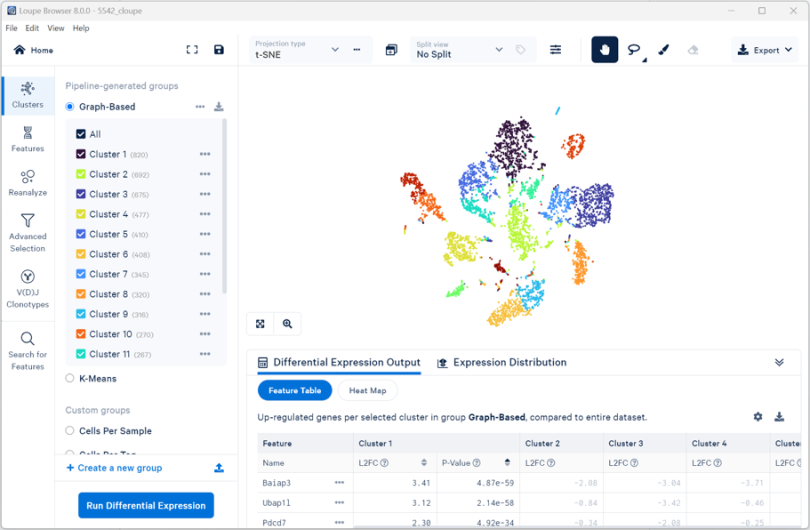Switch to Expression Distribution tab
The width and height of the screenshot is (810, 530).
[502, 362]
